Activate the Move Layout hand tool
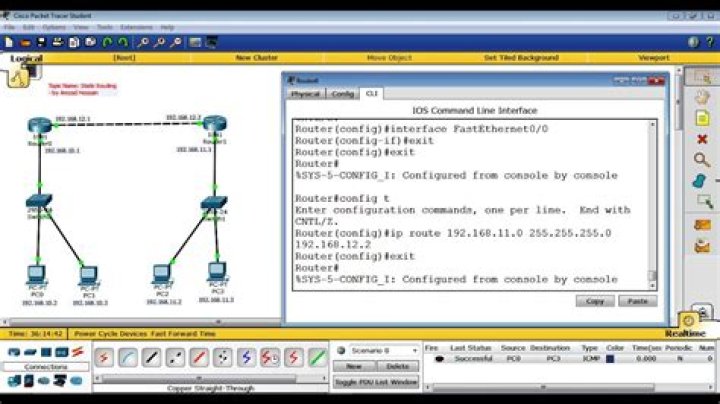The image size is (720, 404). [702, 97]
